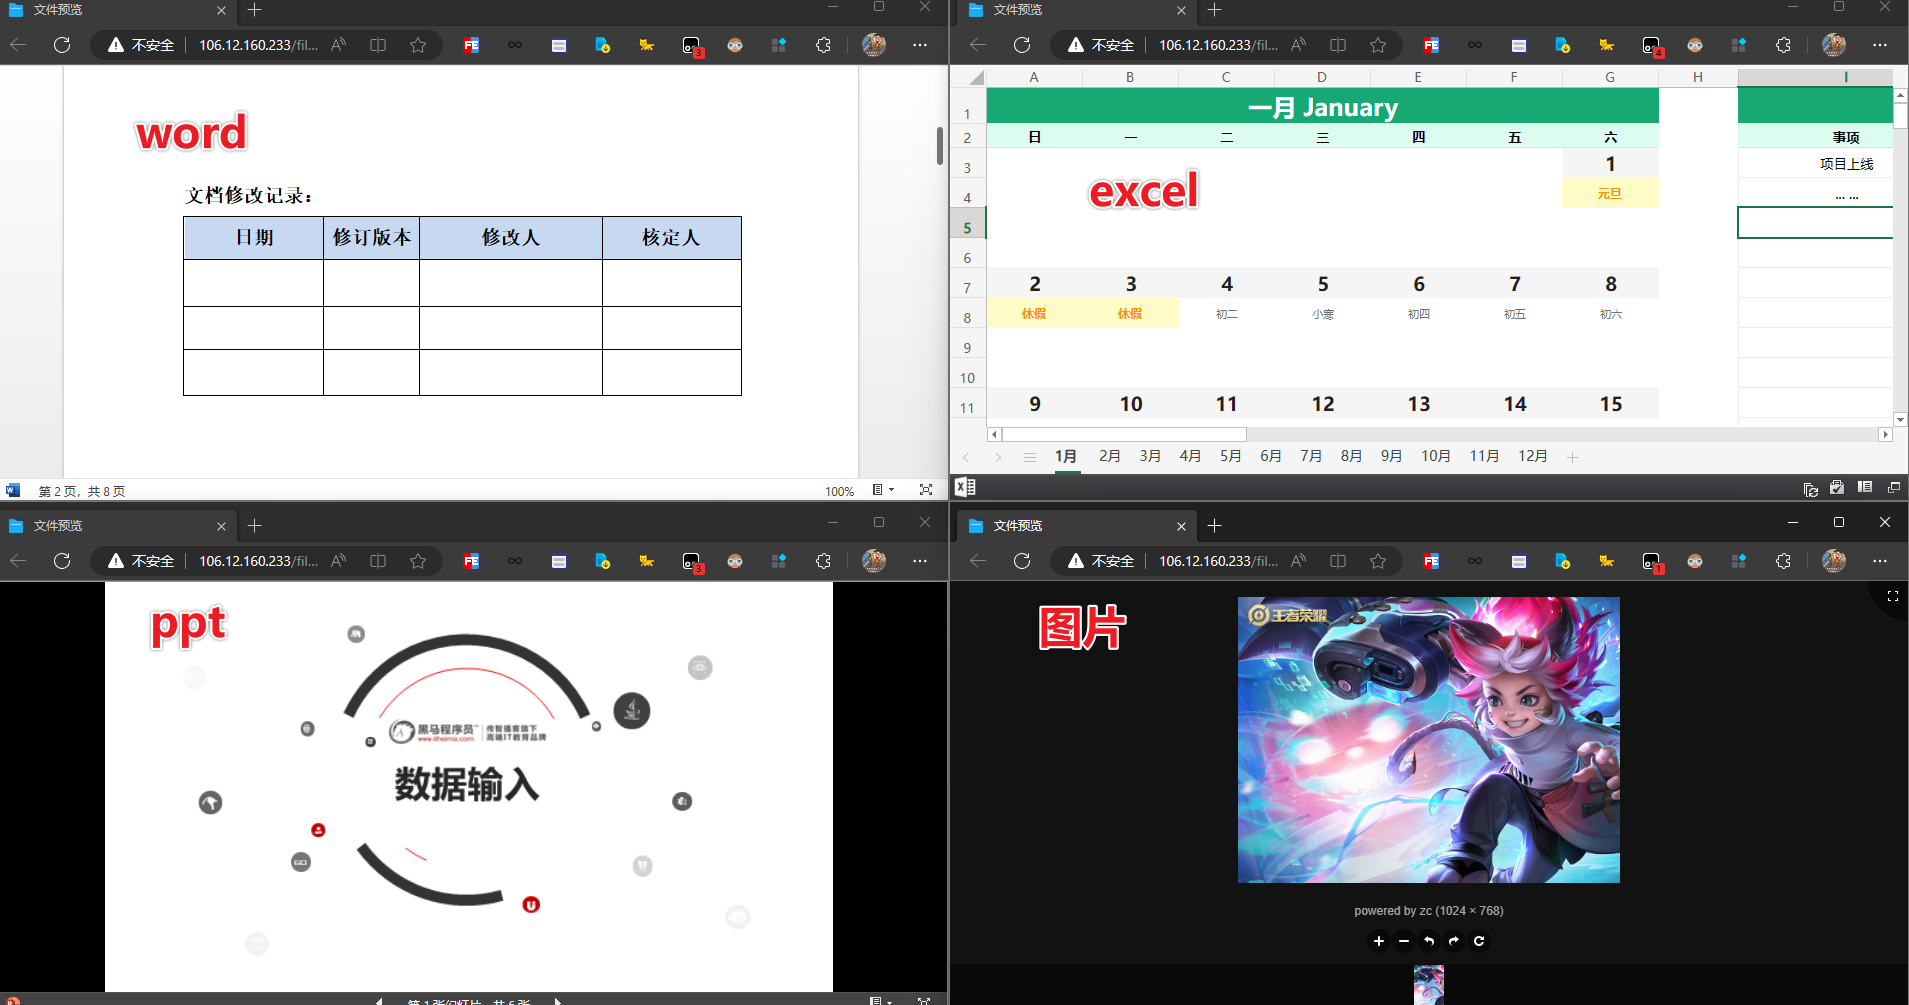1909x1005 pixels.
Task: Click the owl-face extension in PPT preview window
Action: (x=735, y=561)
